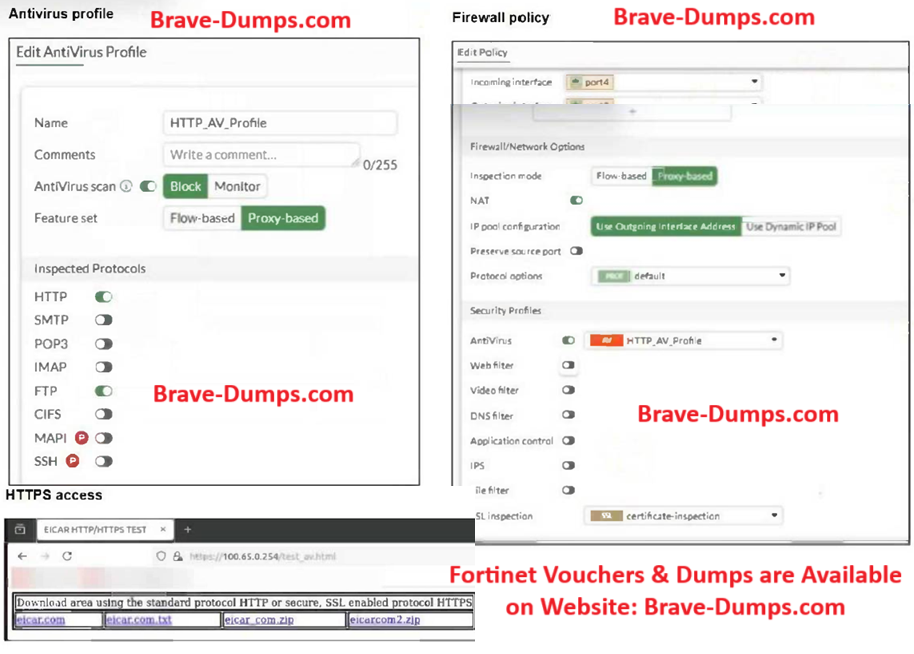This screenshot has width=914, height=654.
Task: Open the Incoming interface port4 dropdown
Action: (662, 82)
